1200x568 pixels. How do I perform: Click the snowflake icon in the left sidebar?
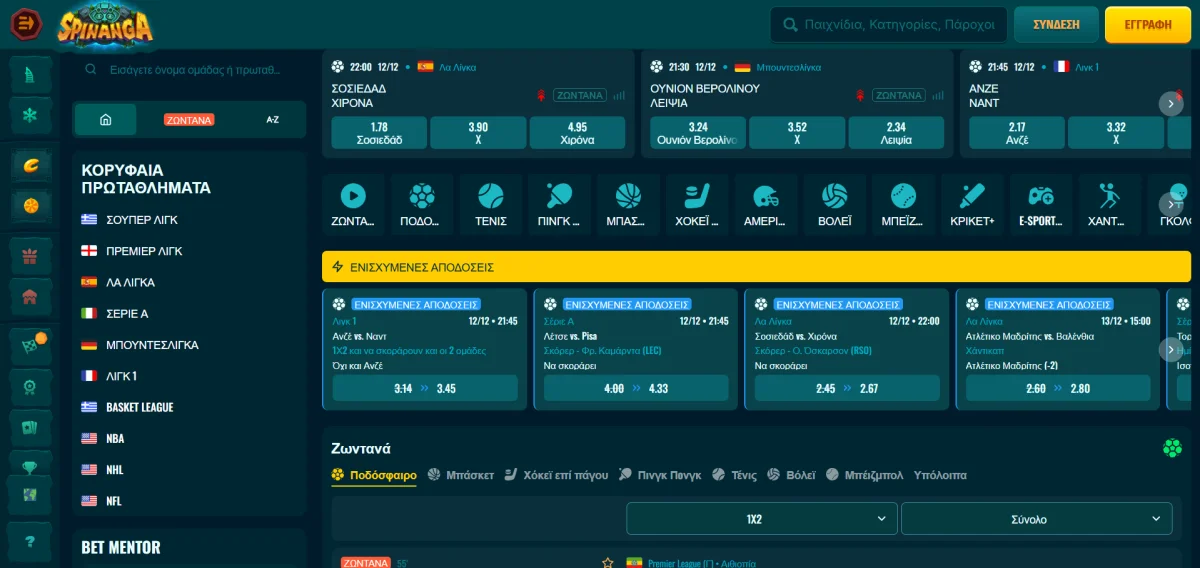pos(29,115)
